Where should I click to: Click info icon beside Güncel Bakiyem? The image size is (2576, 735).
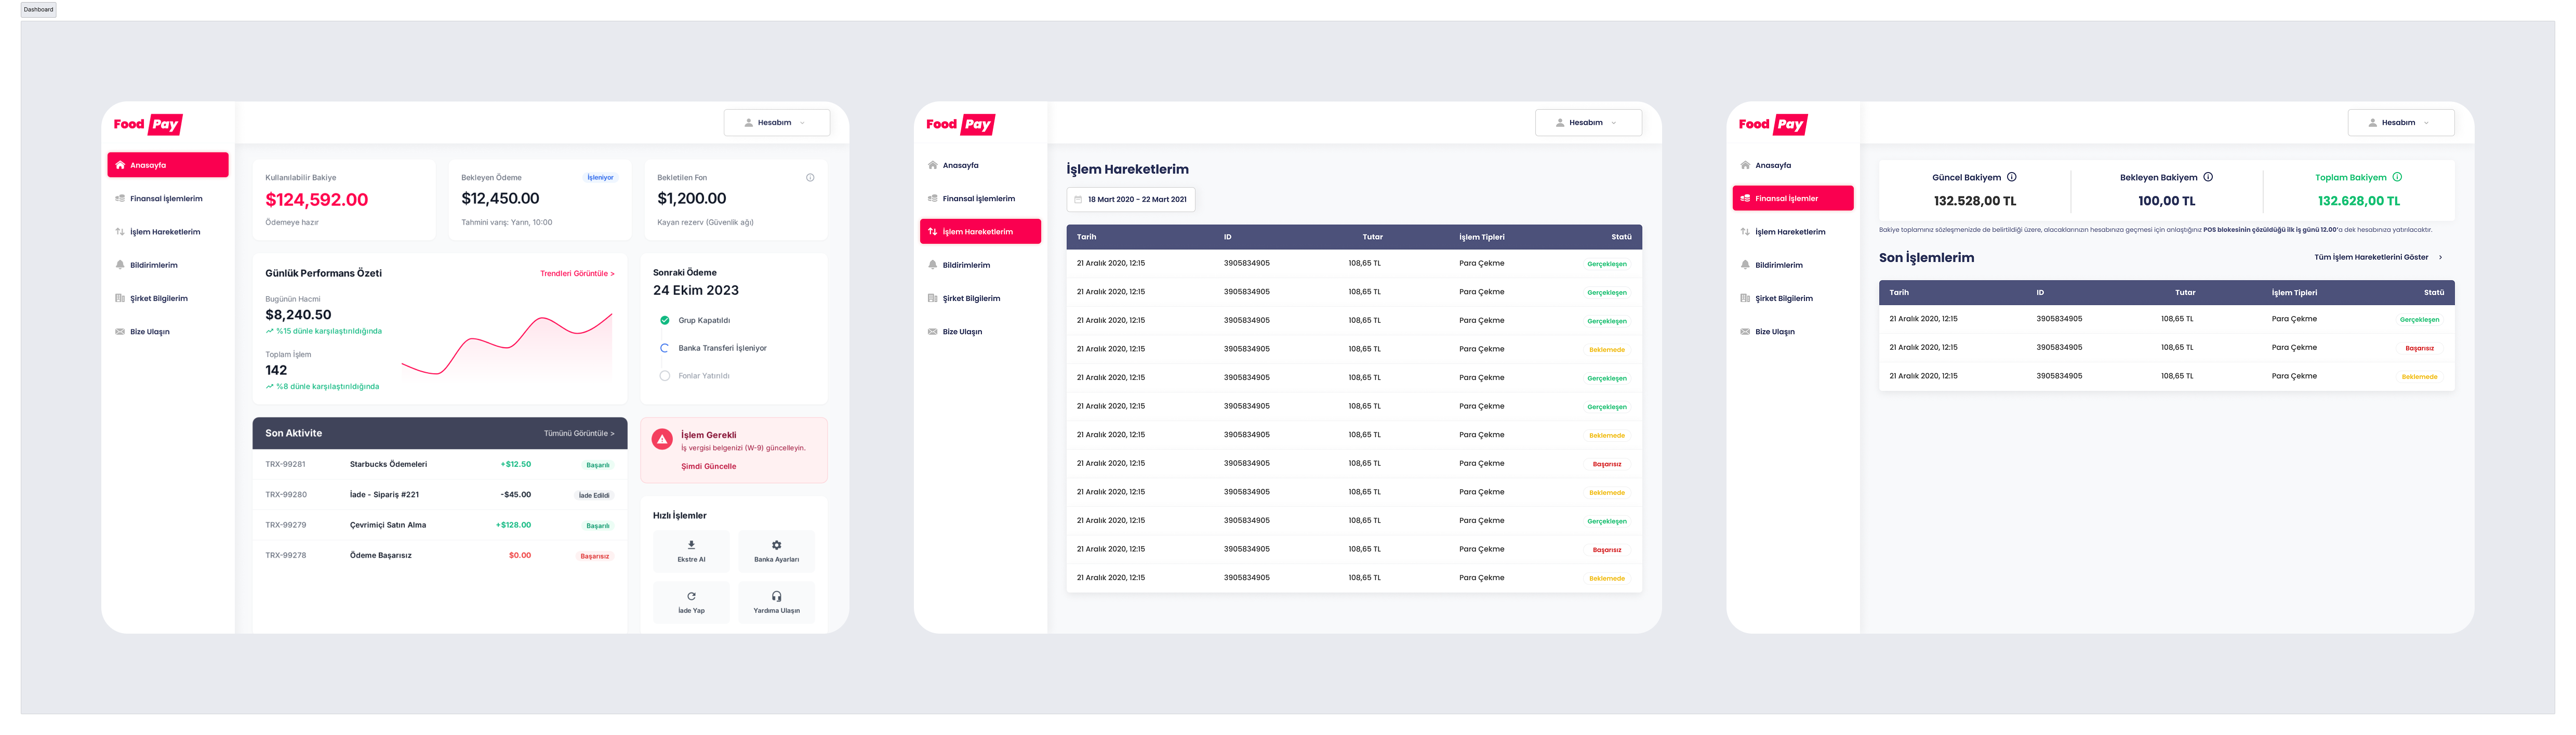[x=2012, y=177]
